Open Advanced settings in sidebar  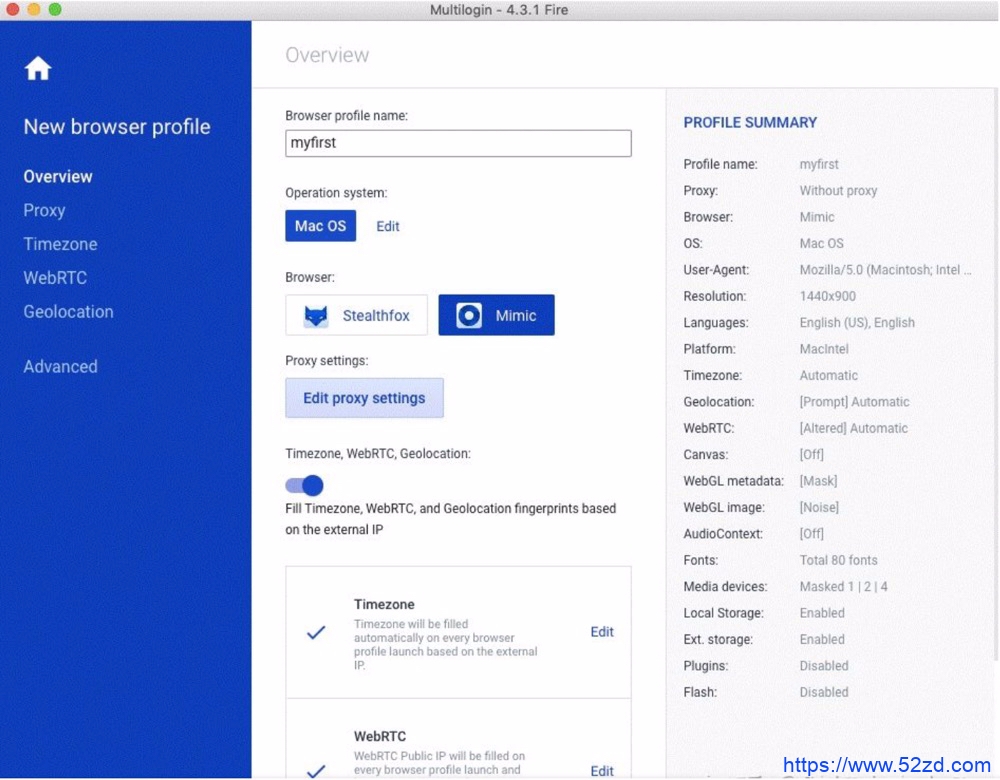click(x=61, y=367)
